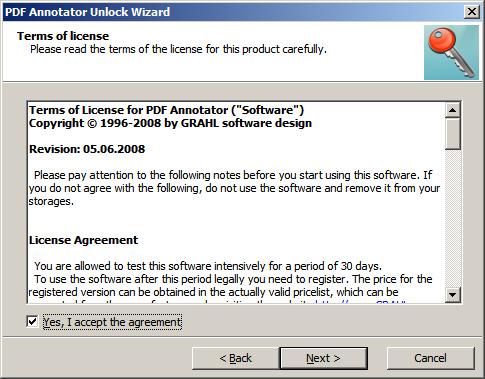Click 'Revision: 05.06.2008' text
This screenshot has height=379, width=485.
click(x=87, y=149)
